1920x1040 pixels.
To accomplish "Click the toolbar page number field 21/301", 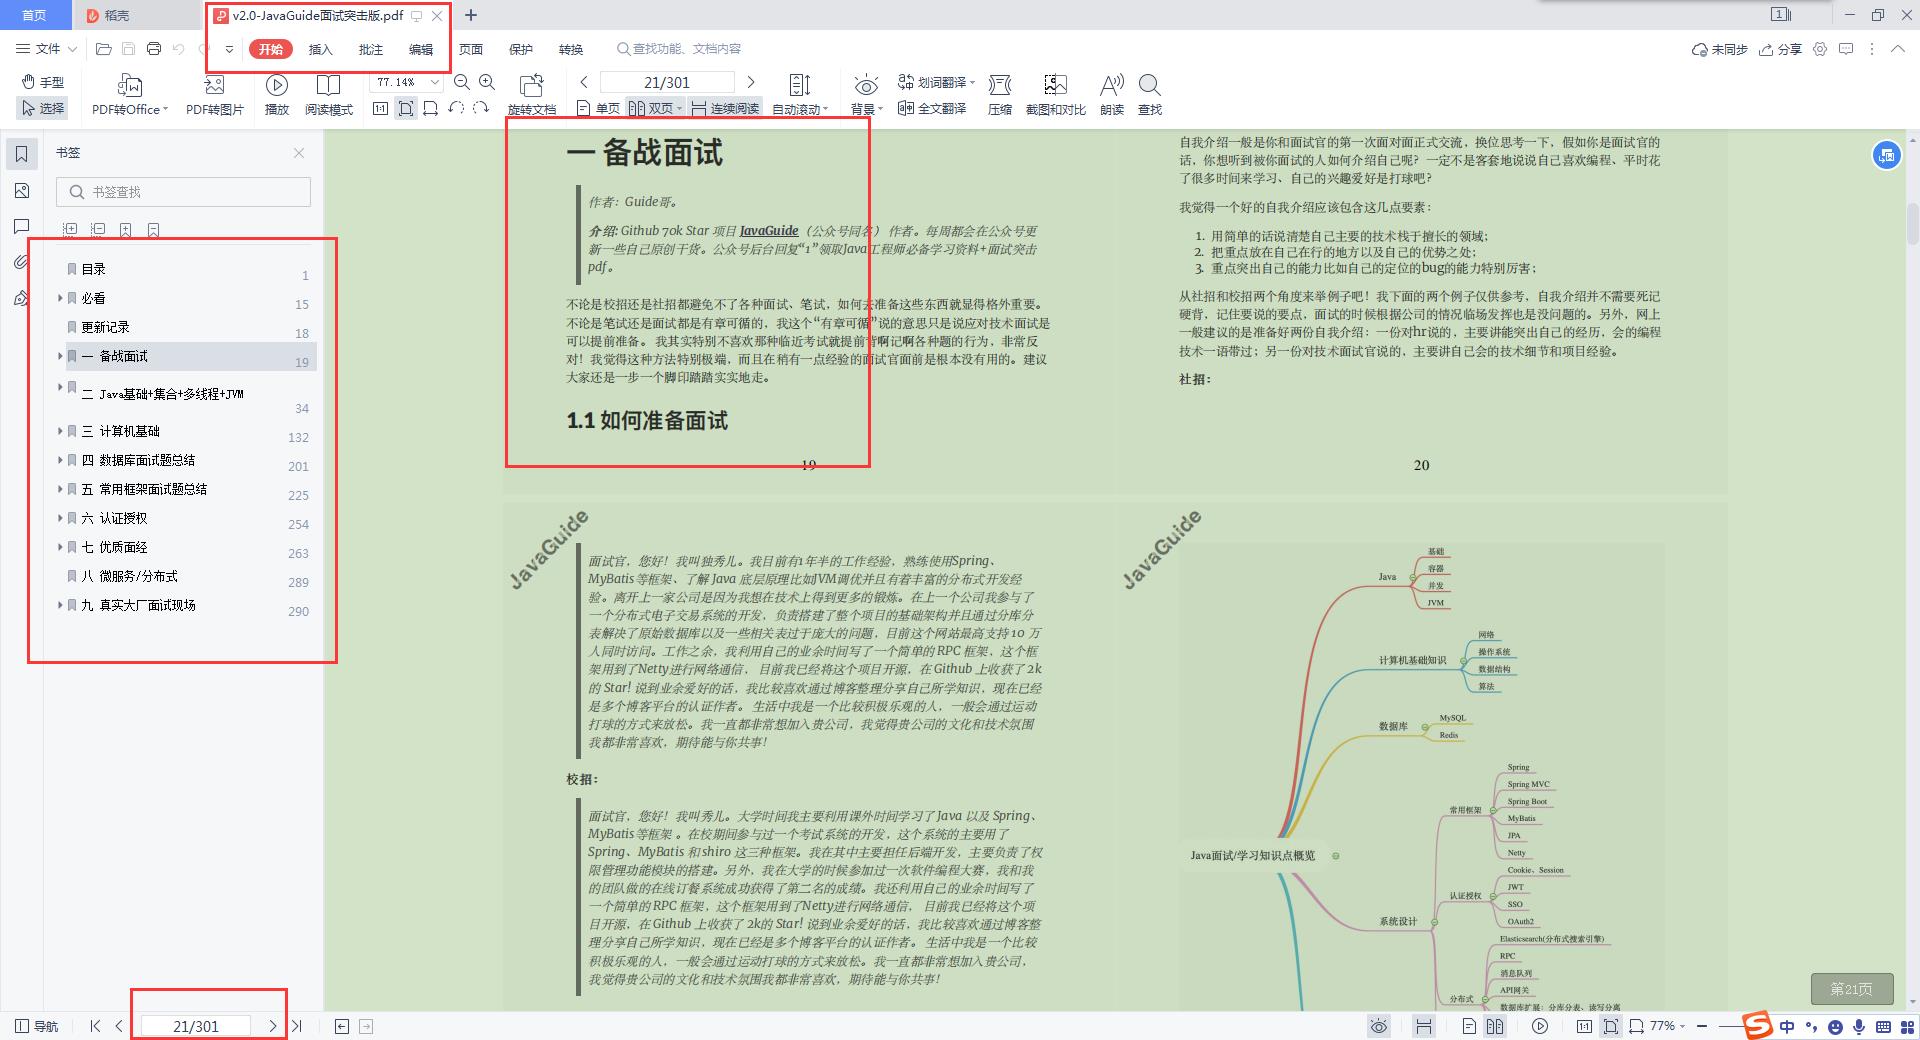I will click(x=667, y=82).
